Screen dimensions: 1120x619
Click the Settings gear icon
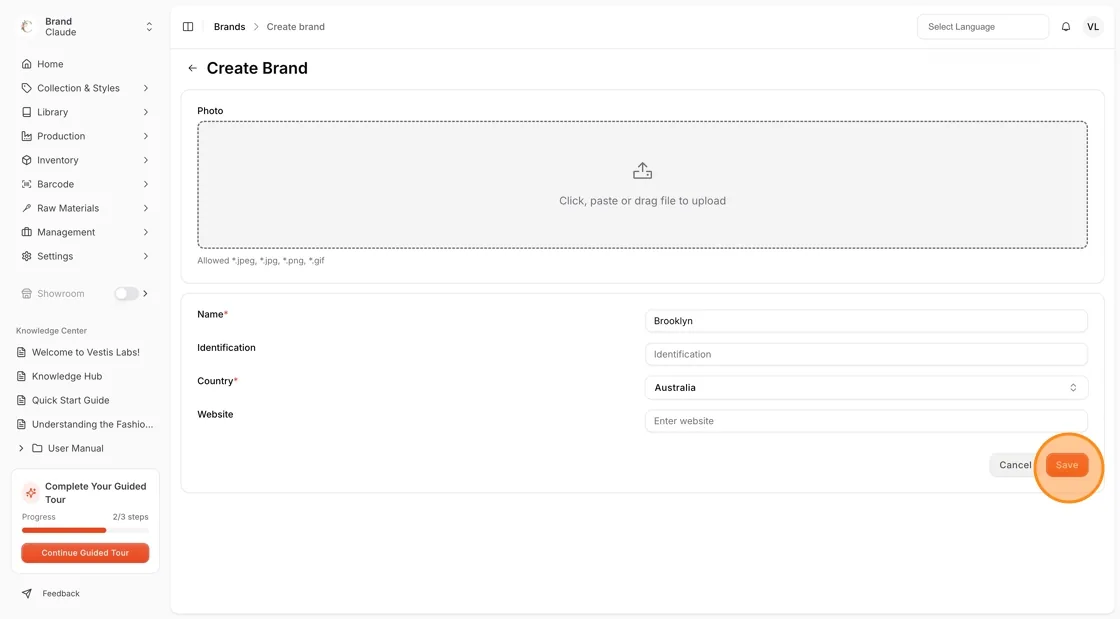point(26,256)
